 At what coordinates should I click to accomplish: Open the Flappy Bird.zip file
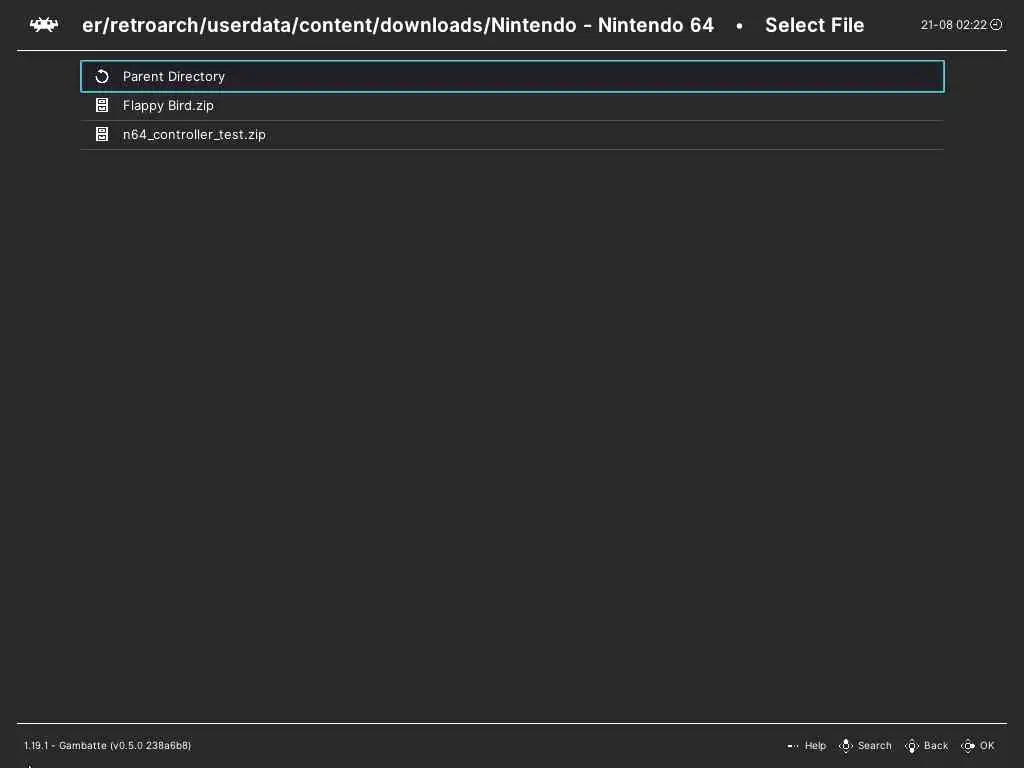tap(513, 106)
